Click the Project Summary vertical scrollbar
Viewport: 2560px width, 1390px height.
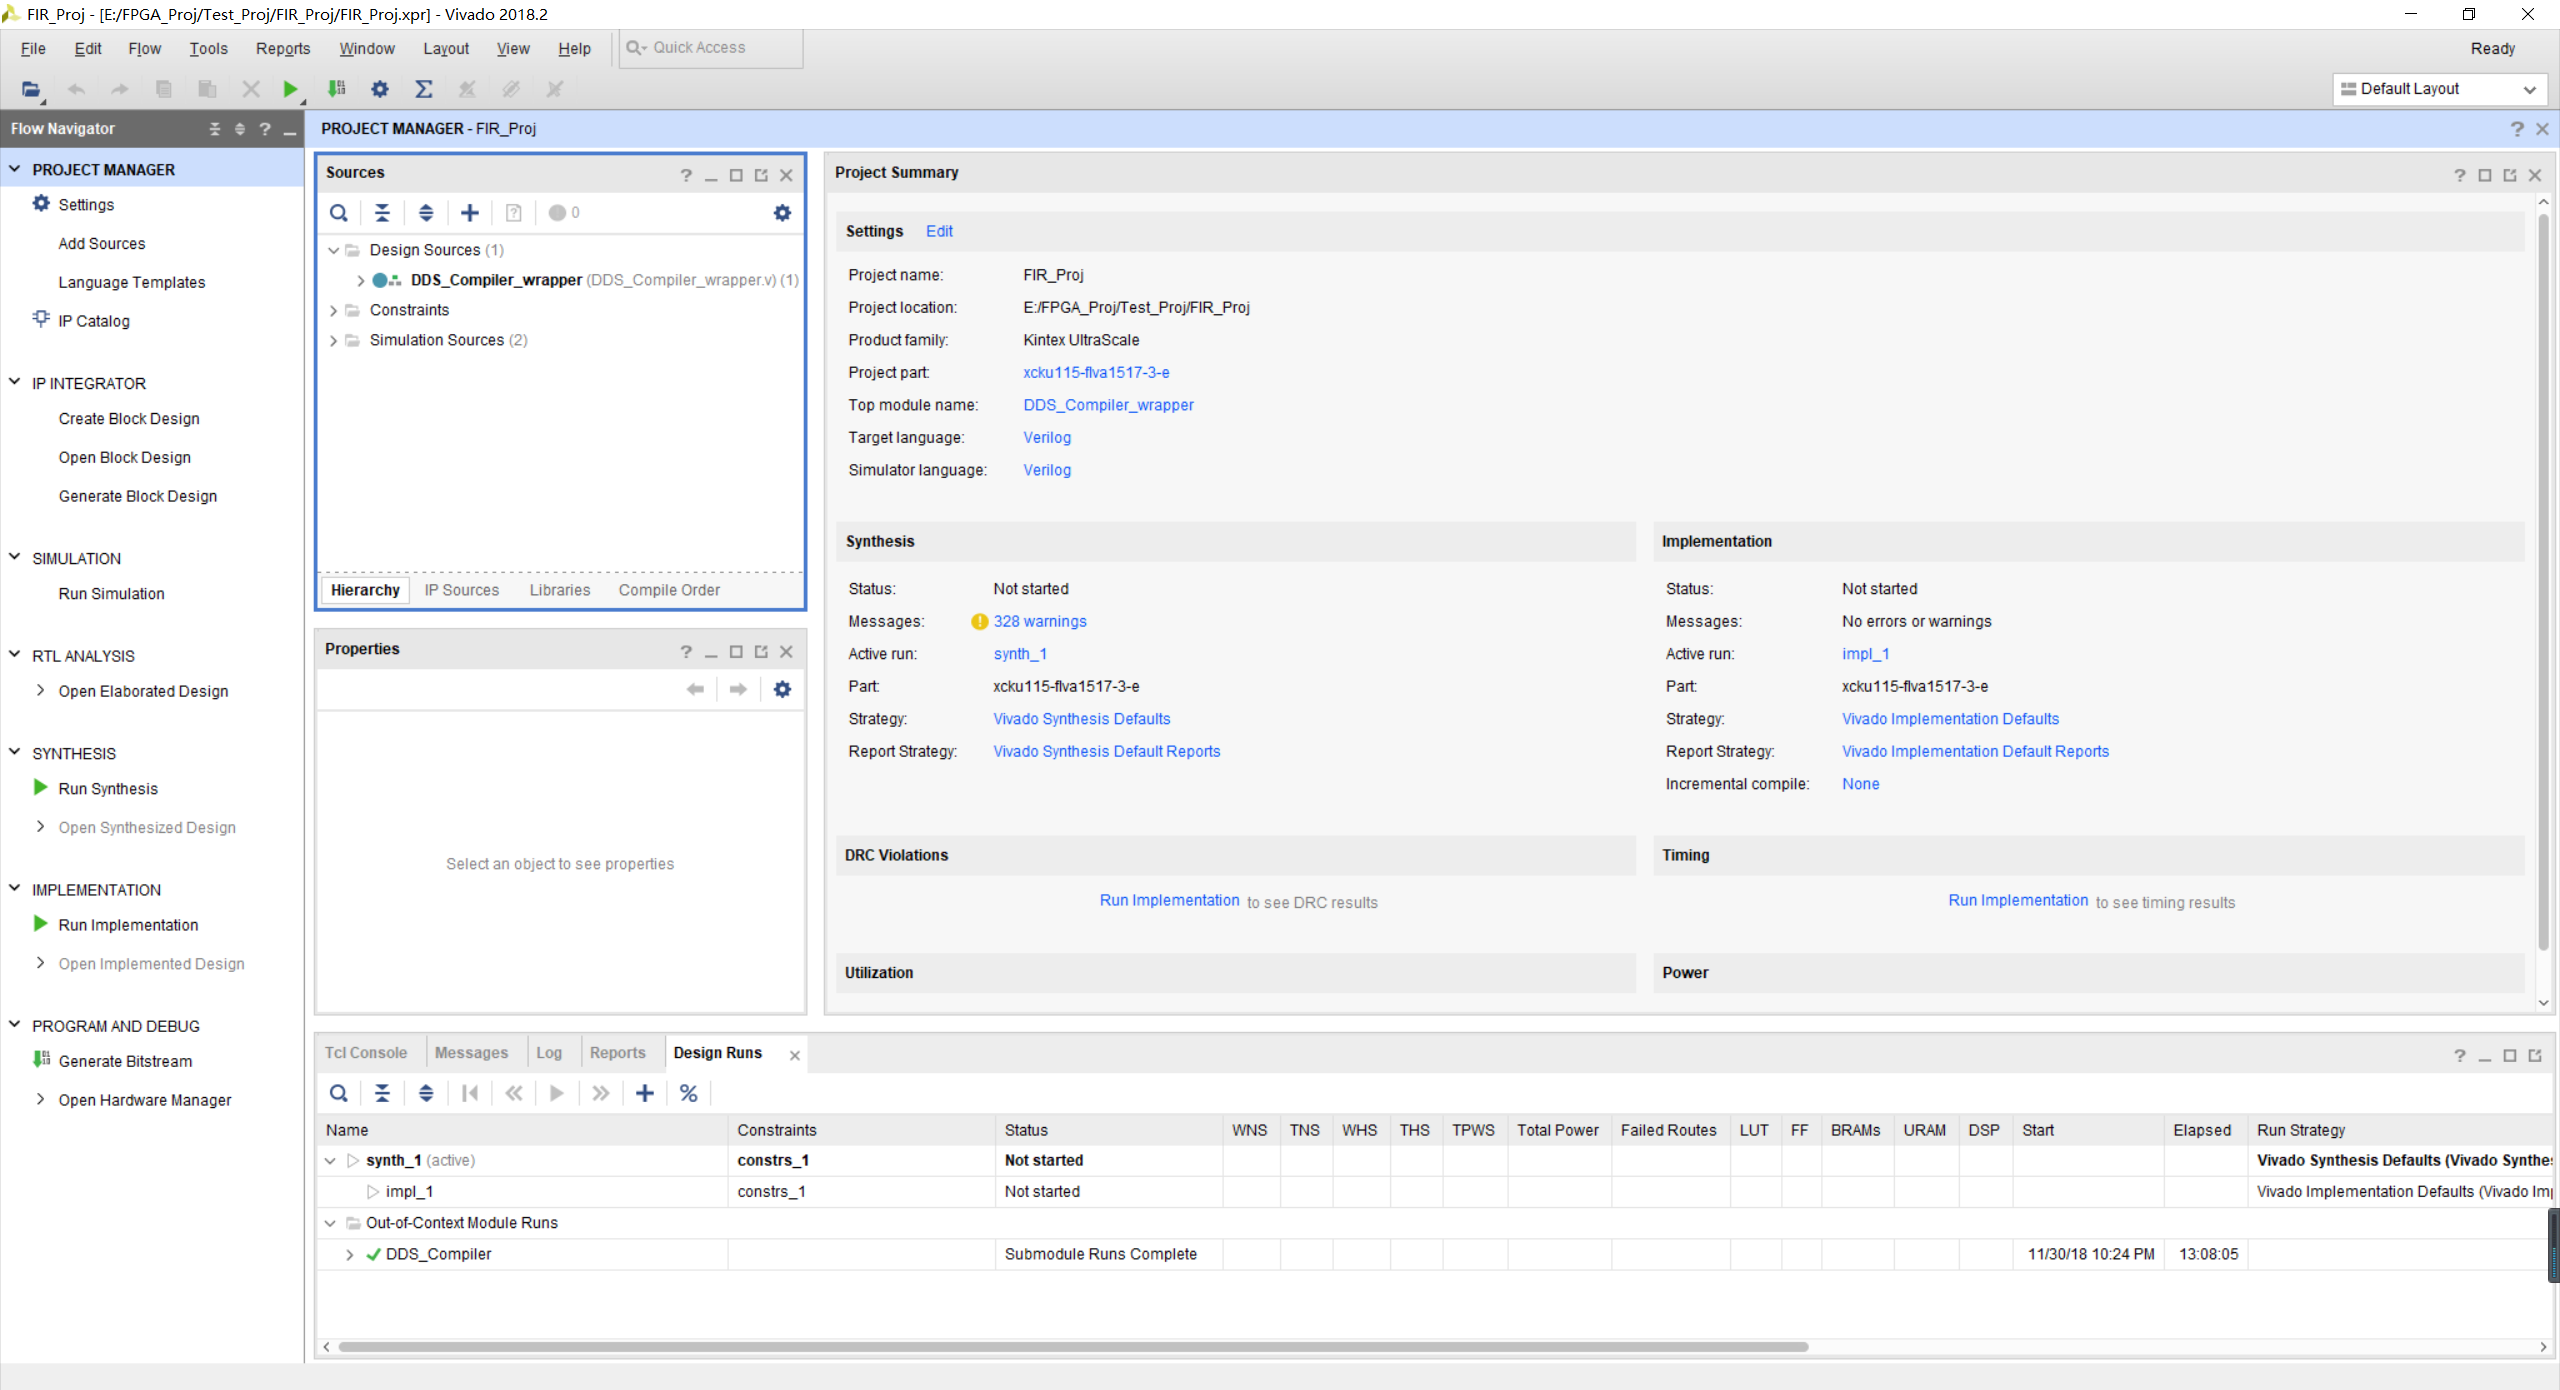click(2543, 580)
